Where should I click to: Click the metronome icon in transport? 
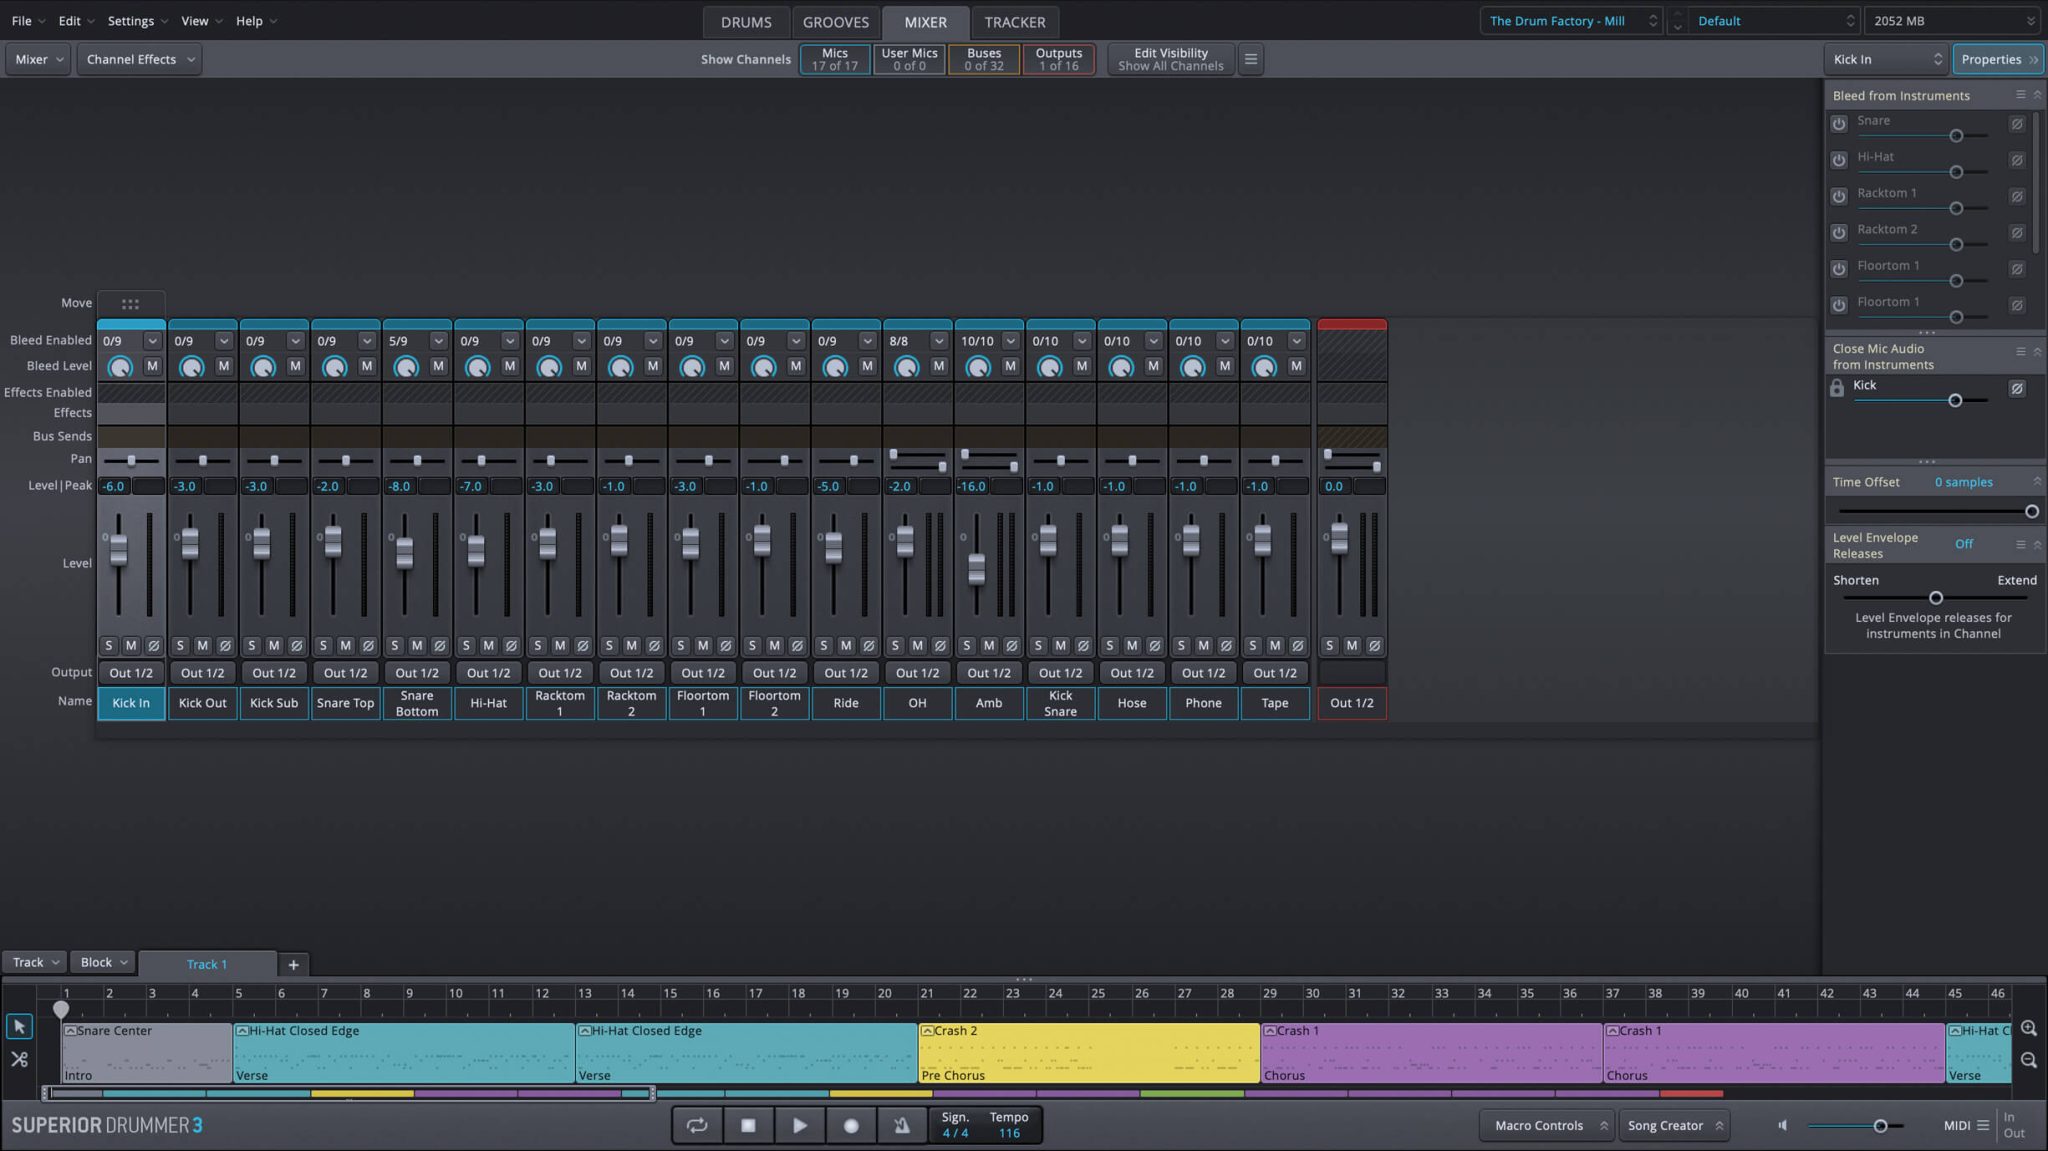[901, 1125]
